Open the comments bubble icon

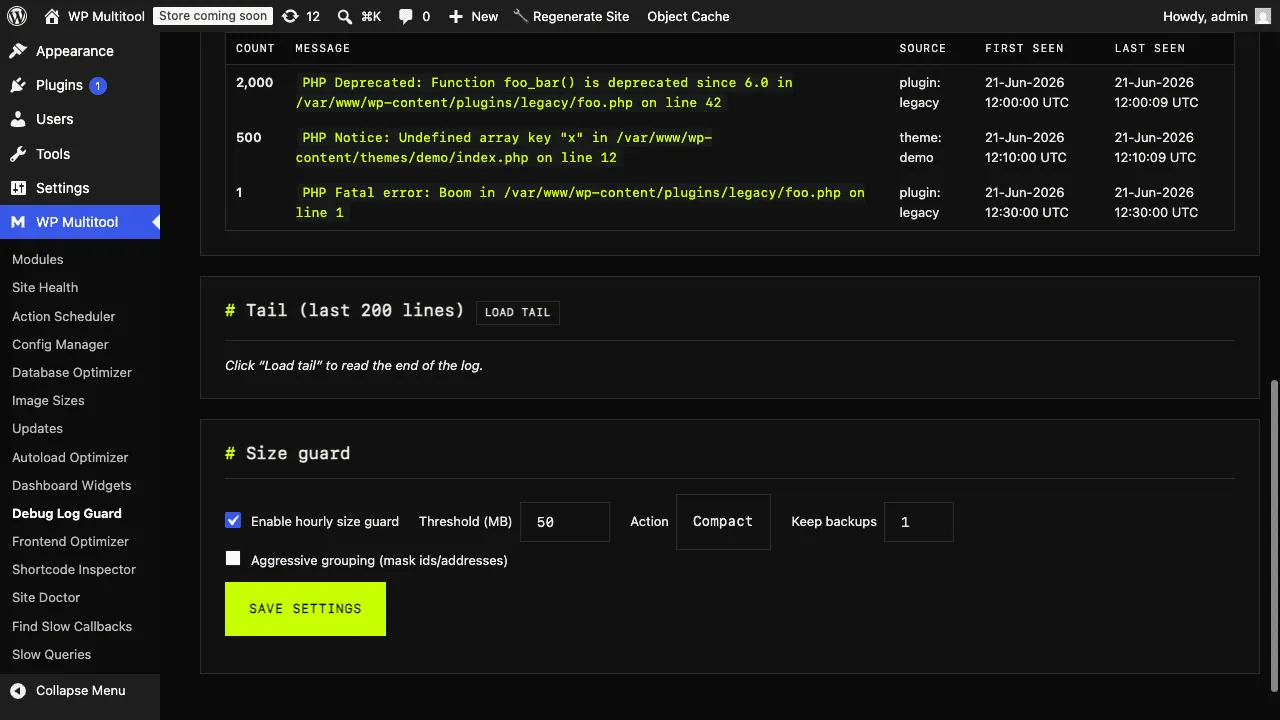pyautogui.click(x=406, y=16)
